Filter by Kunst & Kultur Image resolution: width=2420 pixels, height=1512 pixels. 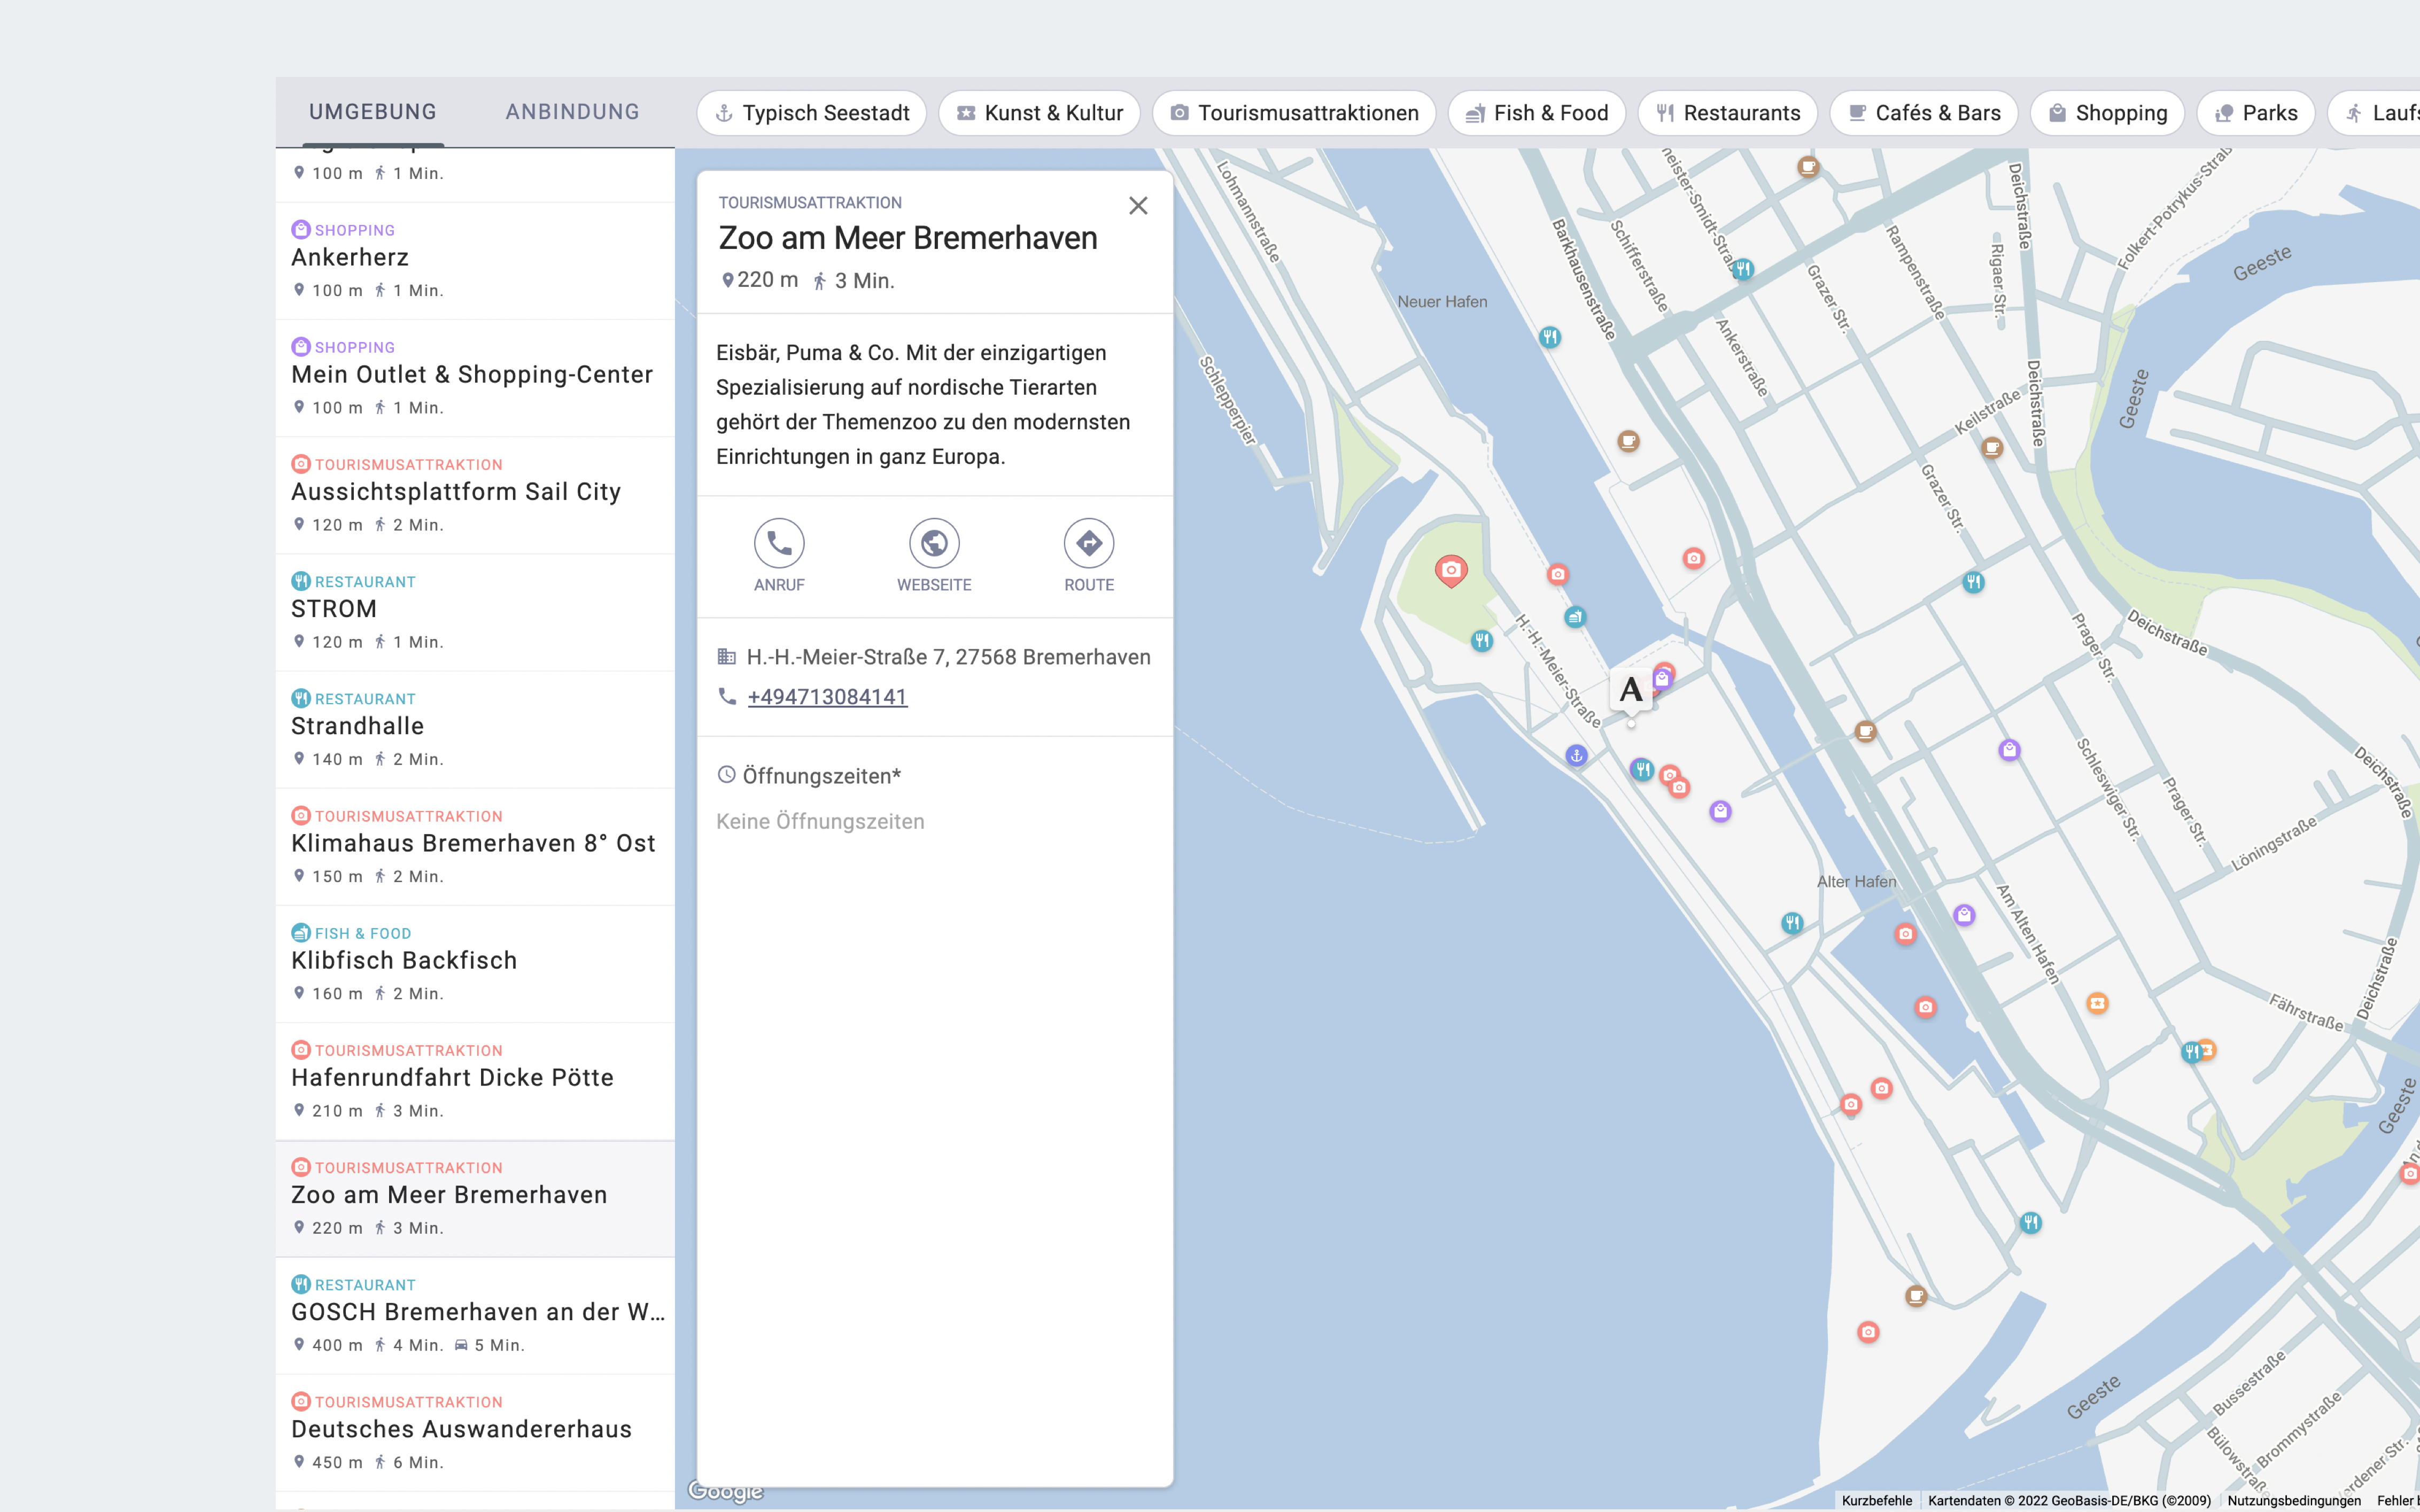click(x=1040, y=113)
